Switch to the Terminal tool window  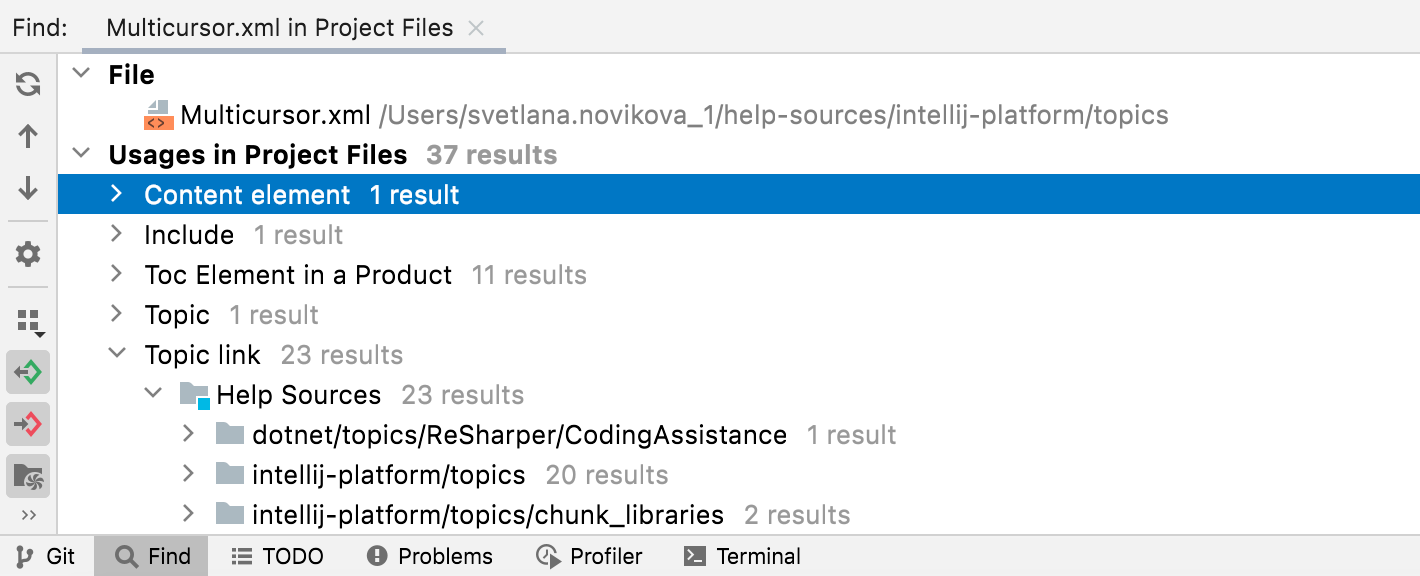click(x=742, y=557)
